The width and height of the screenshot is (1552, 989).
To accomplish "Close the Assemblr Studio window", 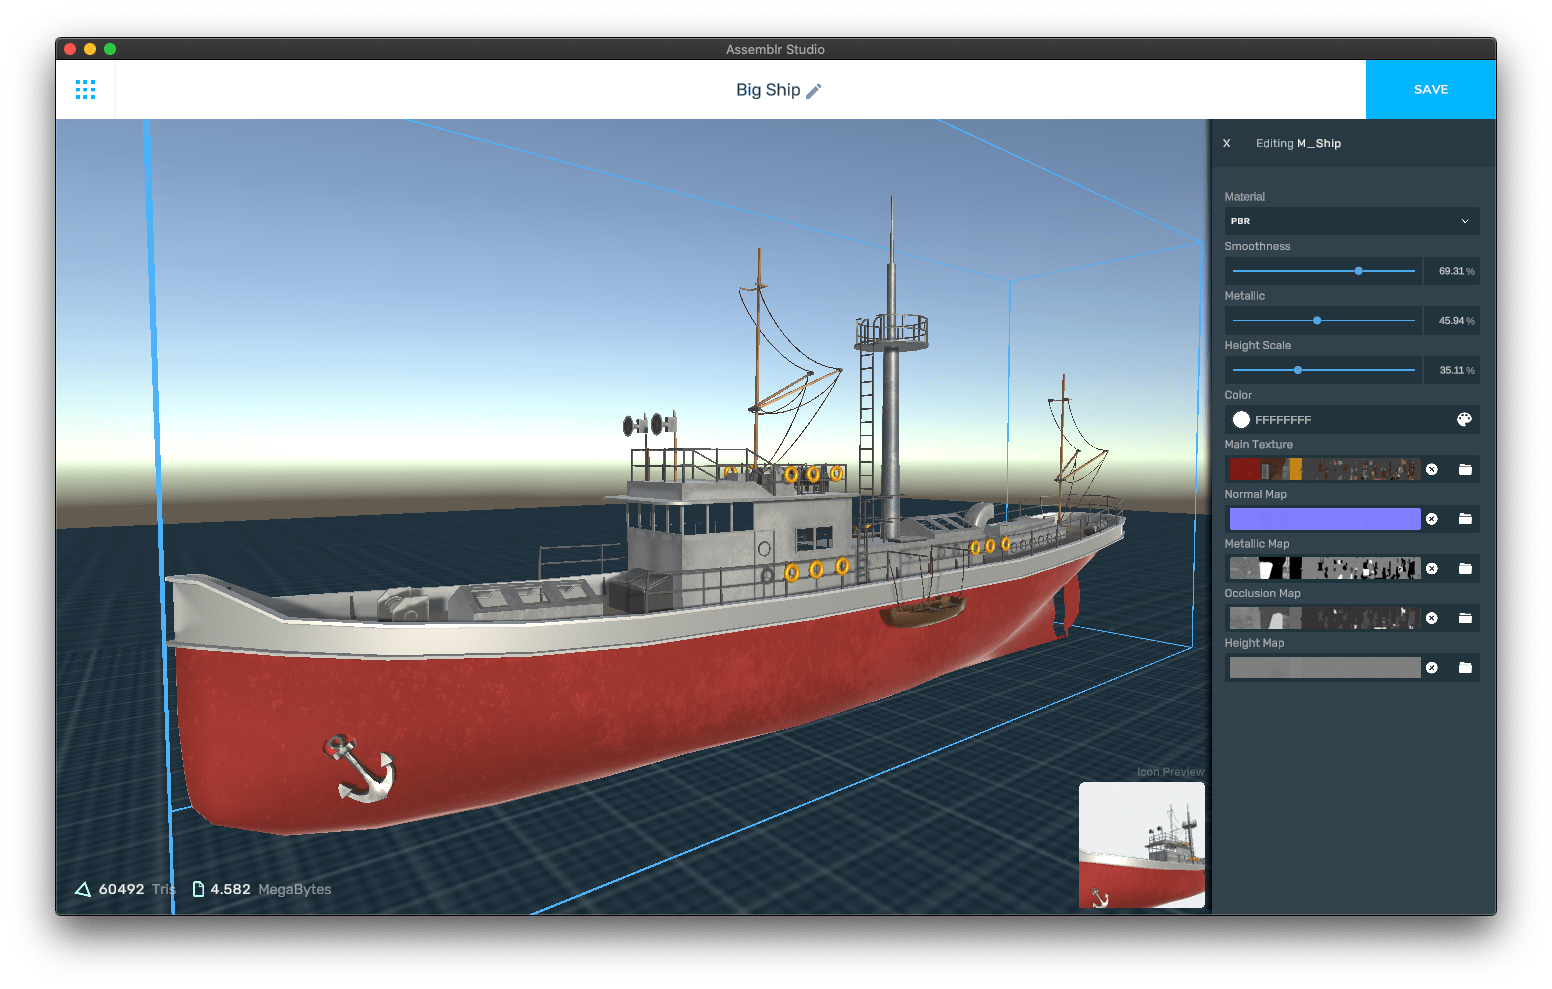I will pyautogui.click(x=70, y=49).
